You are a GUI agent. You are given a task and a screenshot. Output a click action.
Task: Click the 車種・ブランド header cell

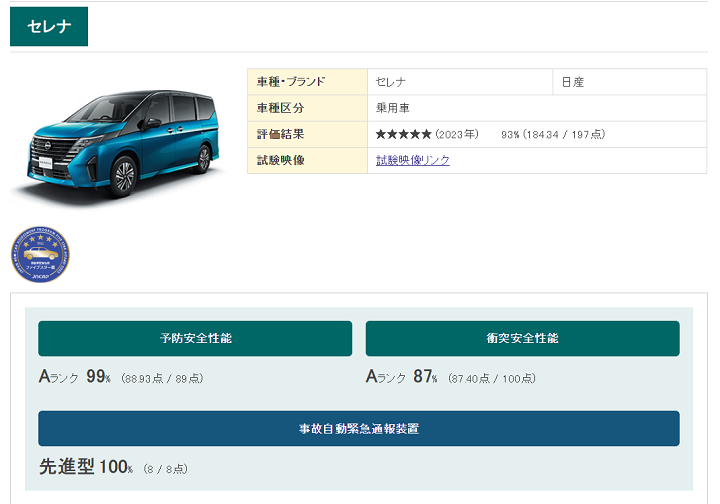(307, 82)
